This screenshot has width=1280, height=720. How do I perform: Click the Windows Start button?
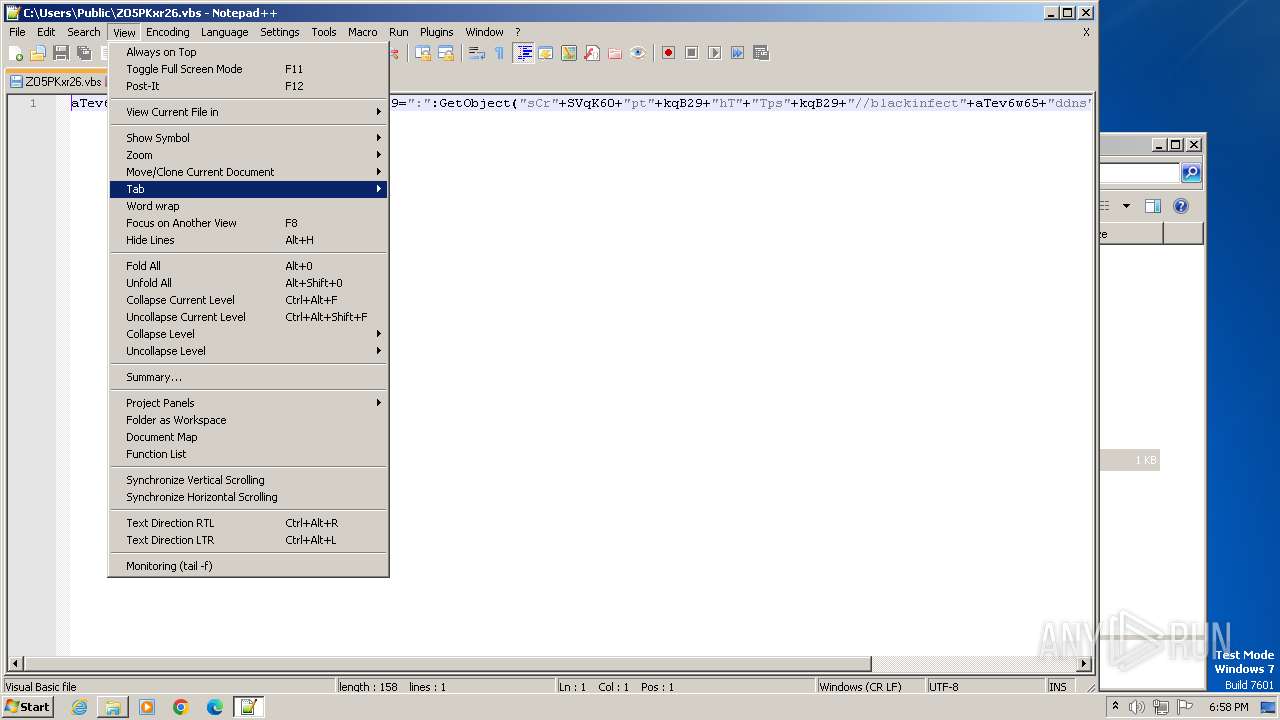tap(28, 707)
